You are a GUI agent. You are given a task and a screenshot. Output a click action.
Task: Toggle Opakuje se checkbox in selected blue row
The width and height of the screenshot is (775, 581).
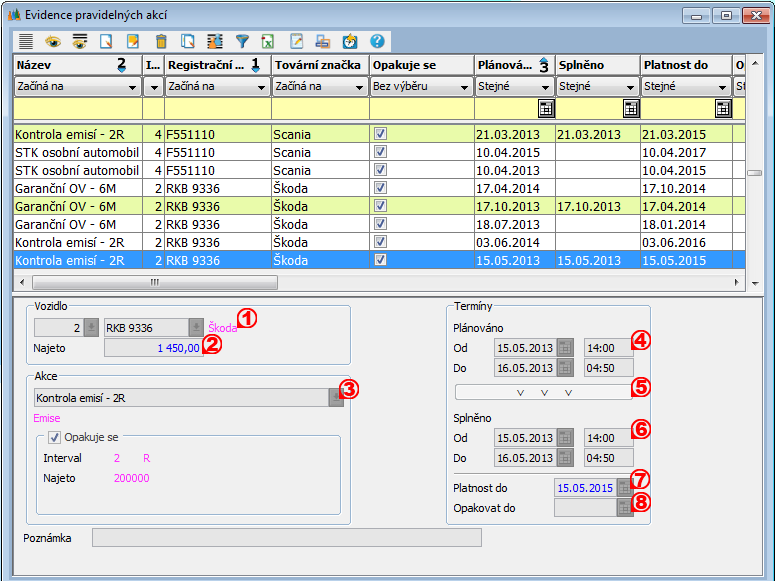click(x=380, y=260)
